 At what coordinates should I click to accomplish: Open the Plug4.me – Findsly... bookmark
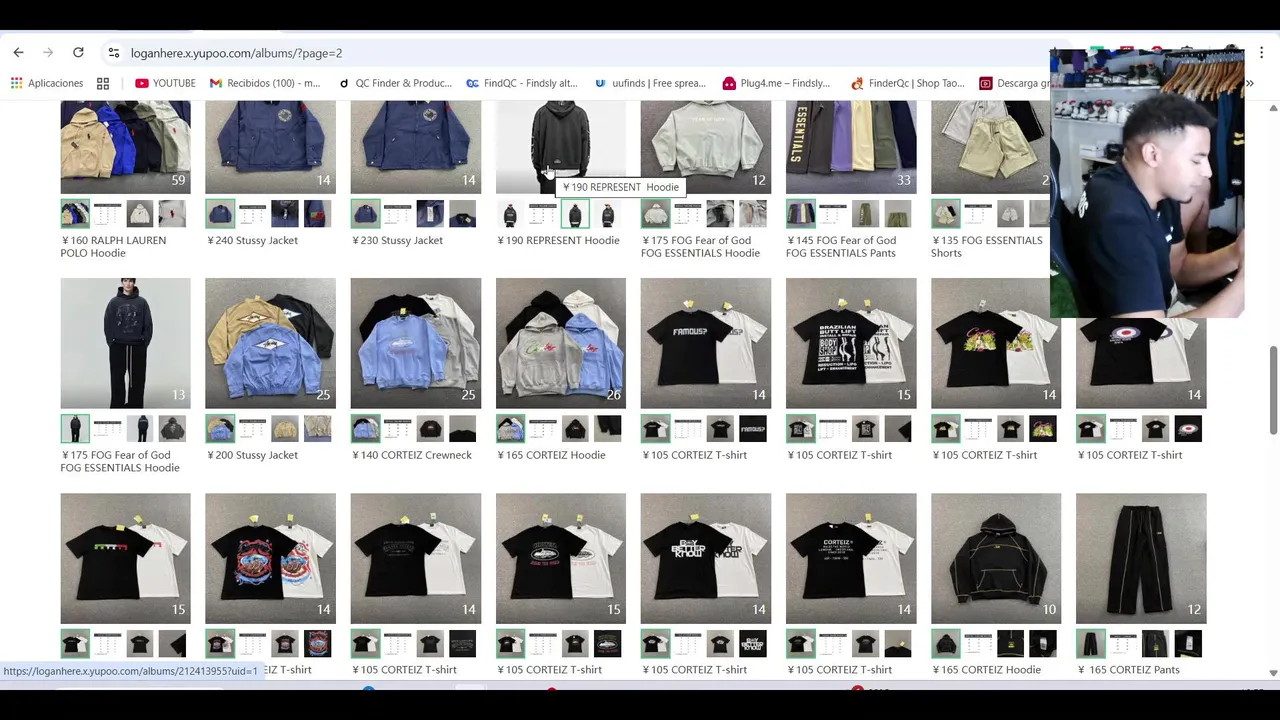(777, 83)
